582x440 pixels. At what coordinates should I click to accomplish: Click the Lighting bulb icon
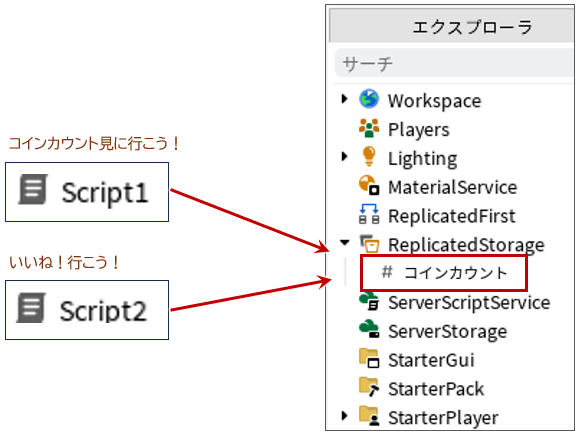pos(369,156)
